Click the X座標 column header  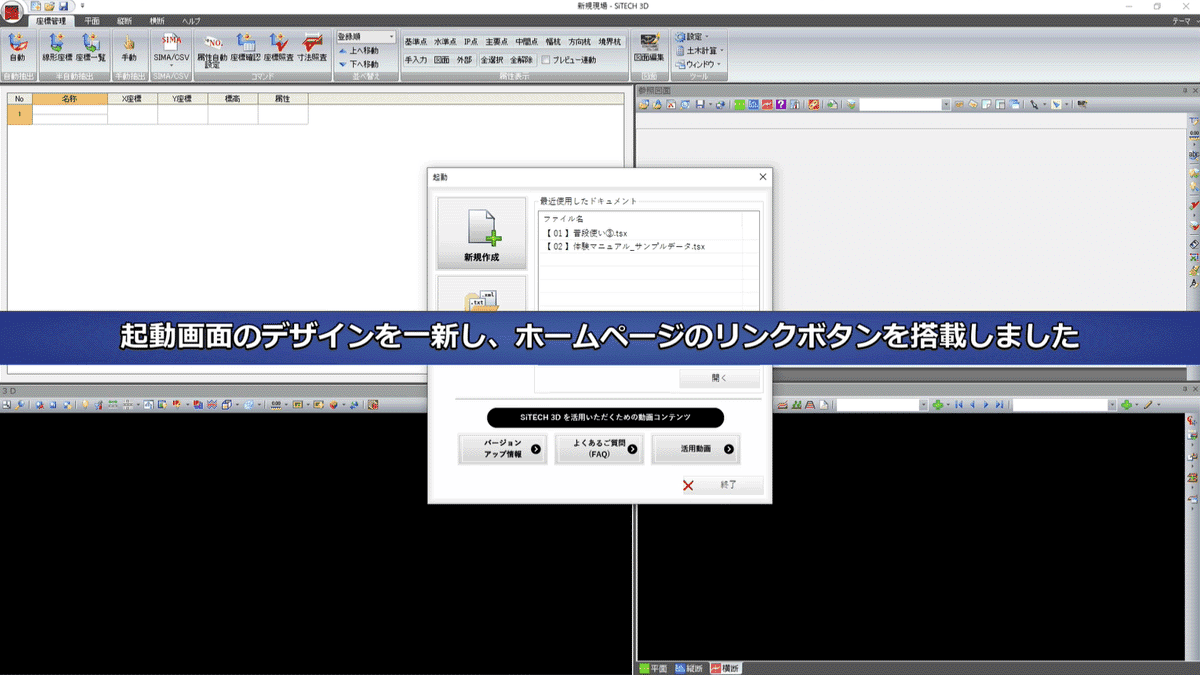133,99
